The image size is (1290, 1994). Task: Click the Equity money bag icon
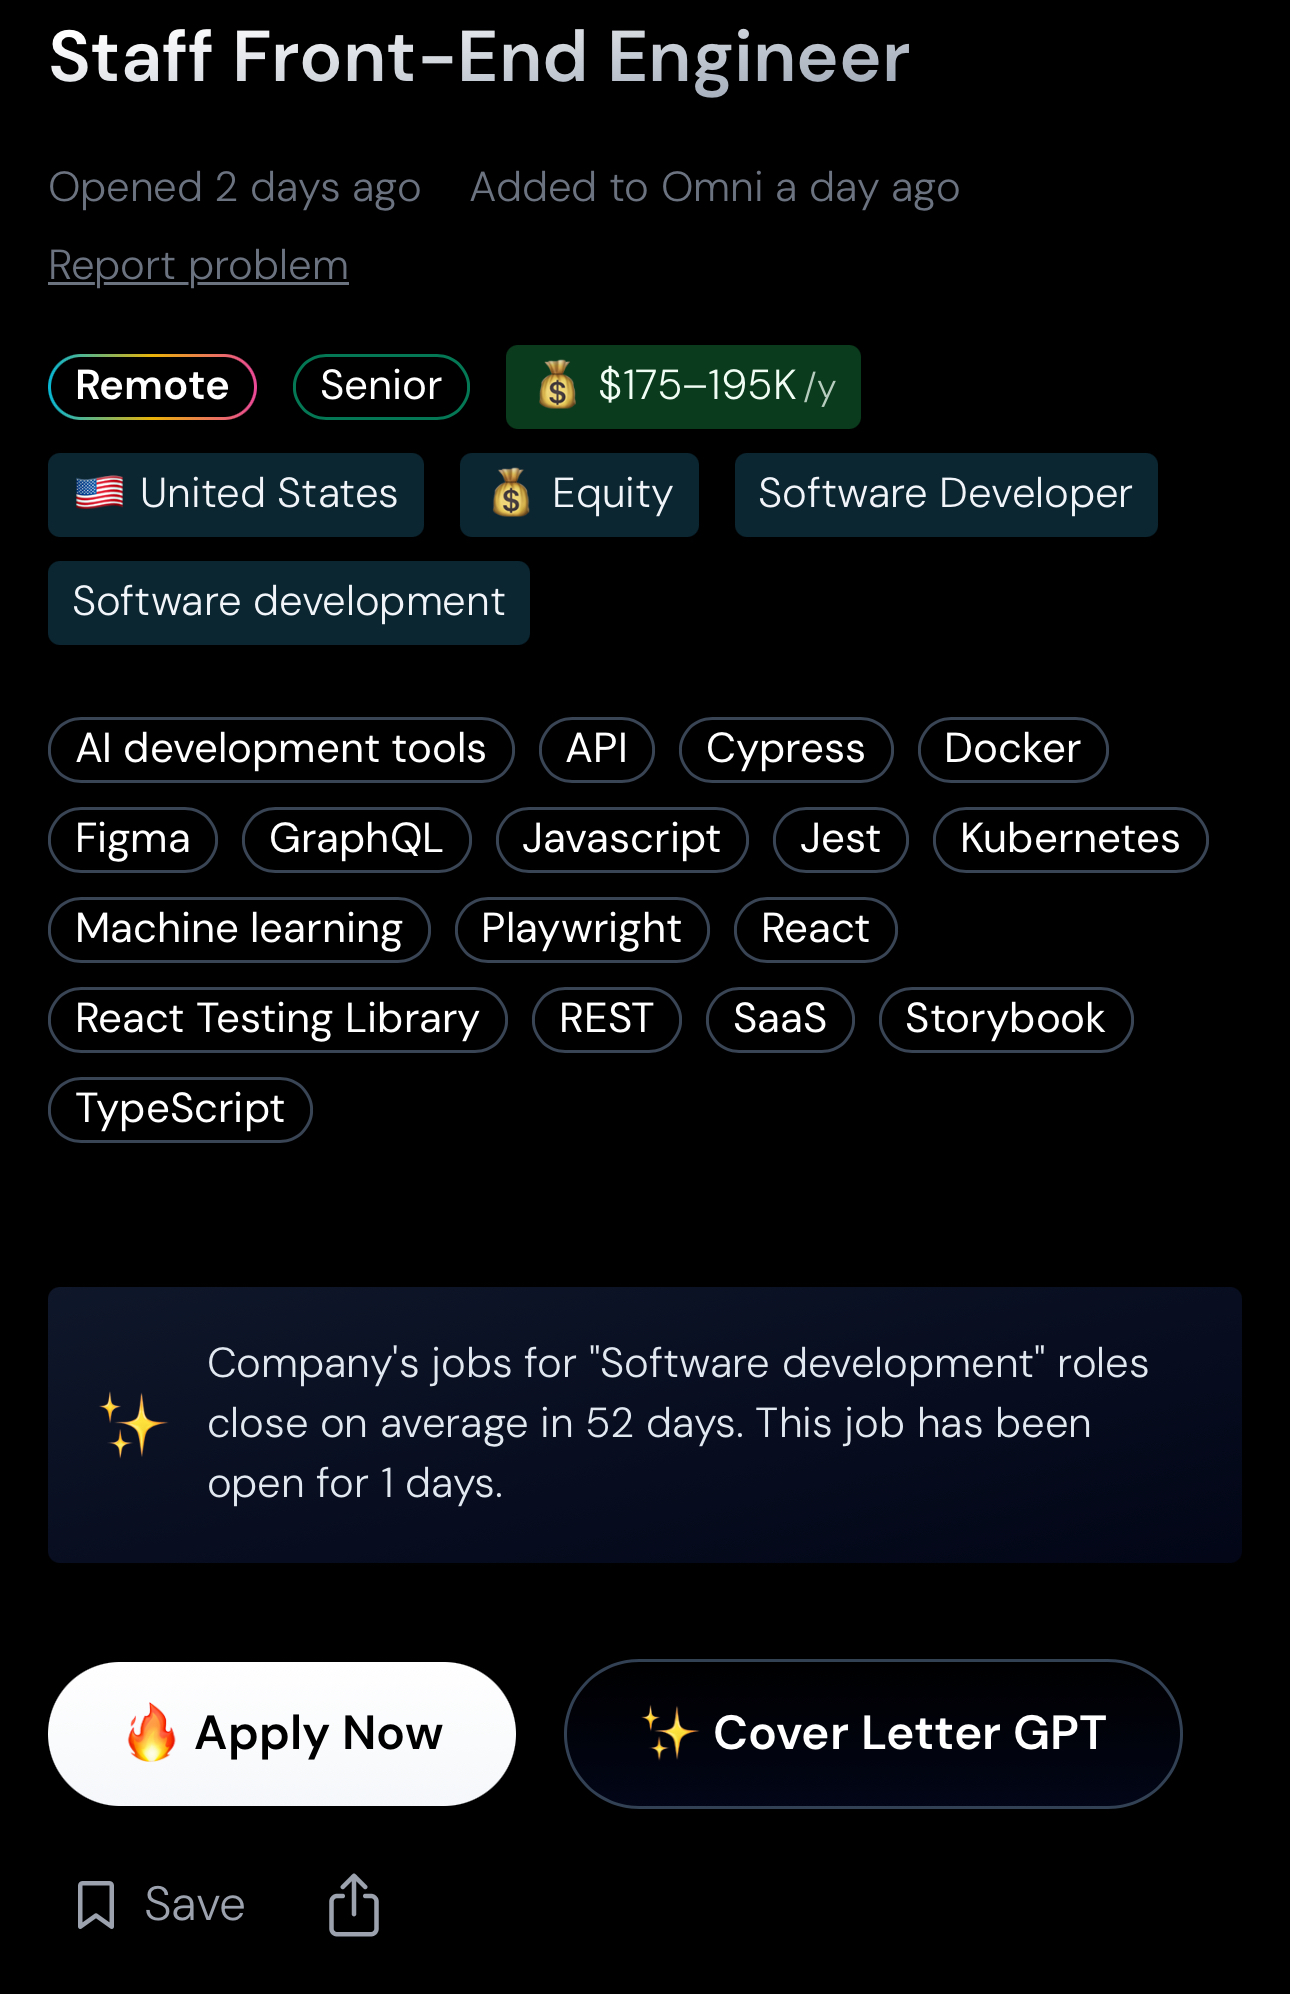pyautogui.click(x=511, y=494)
